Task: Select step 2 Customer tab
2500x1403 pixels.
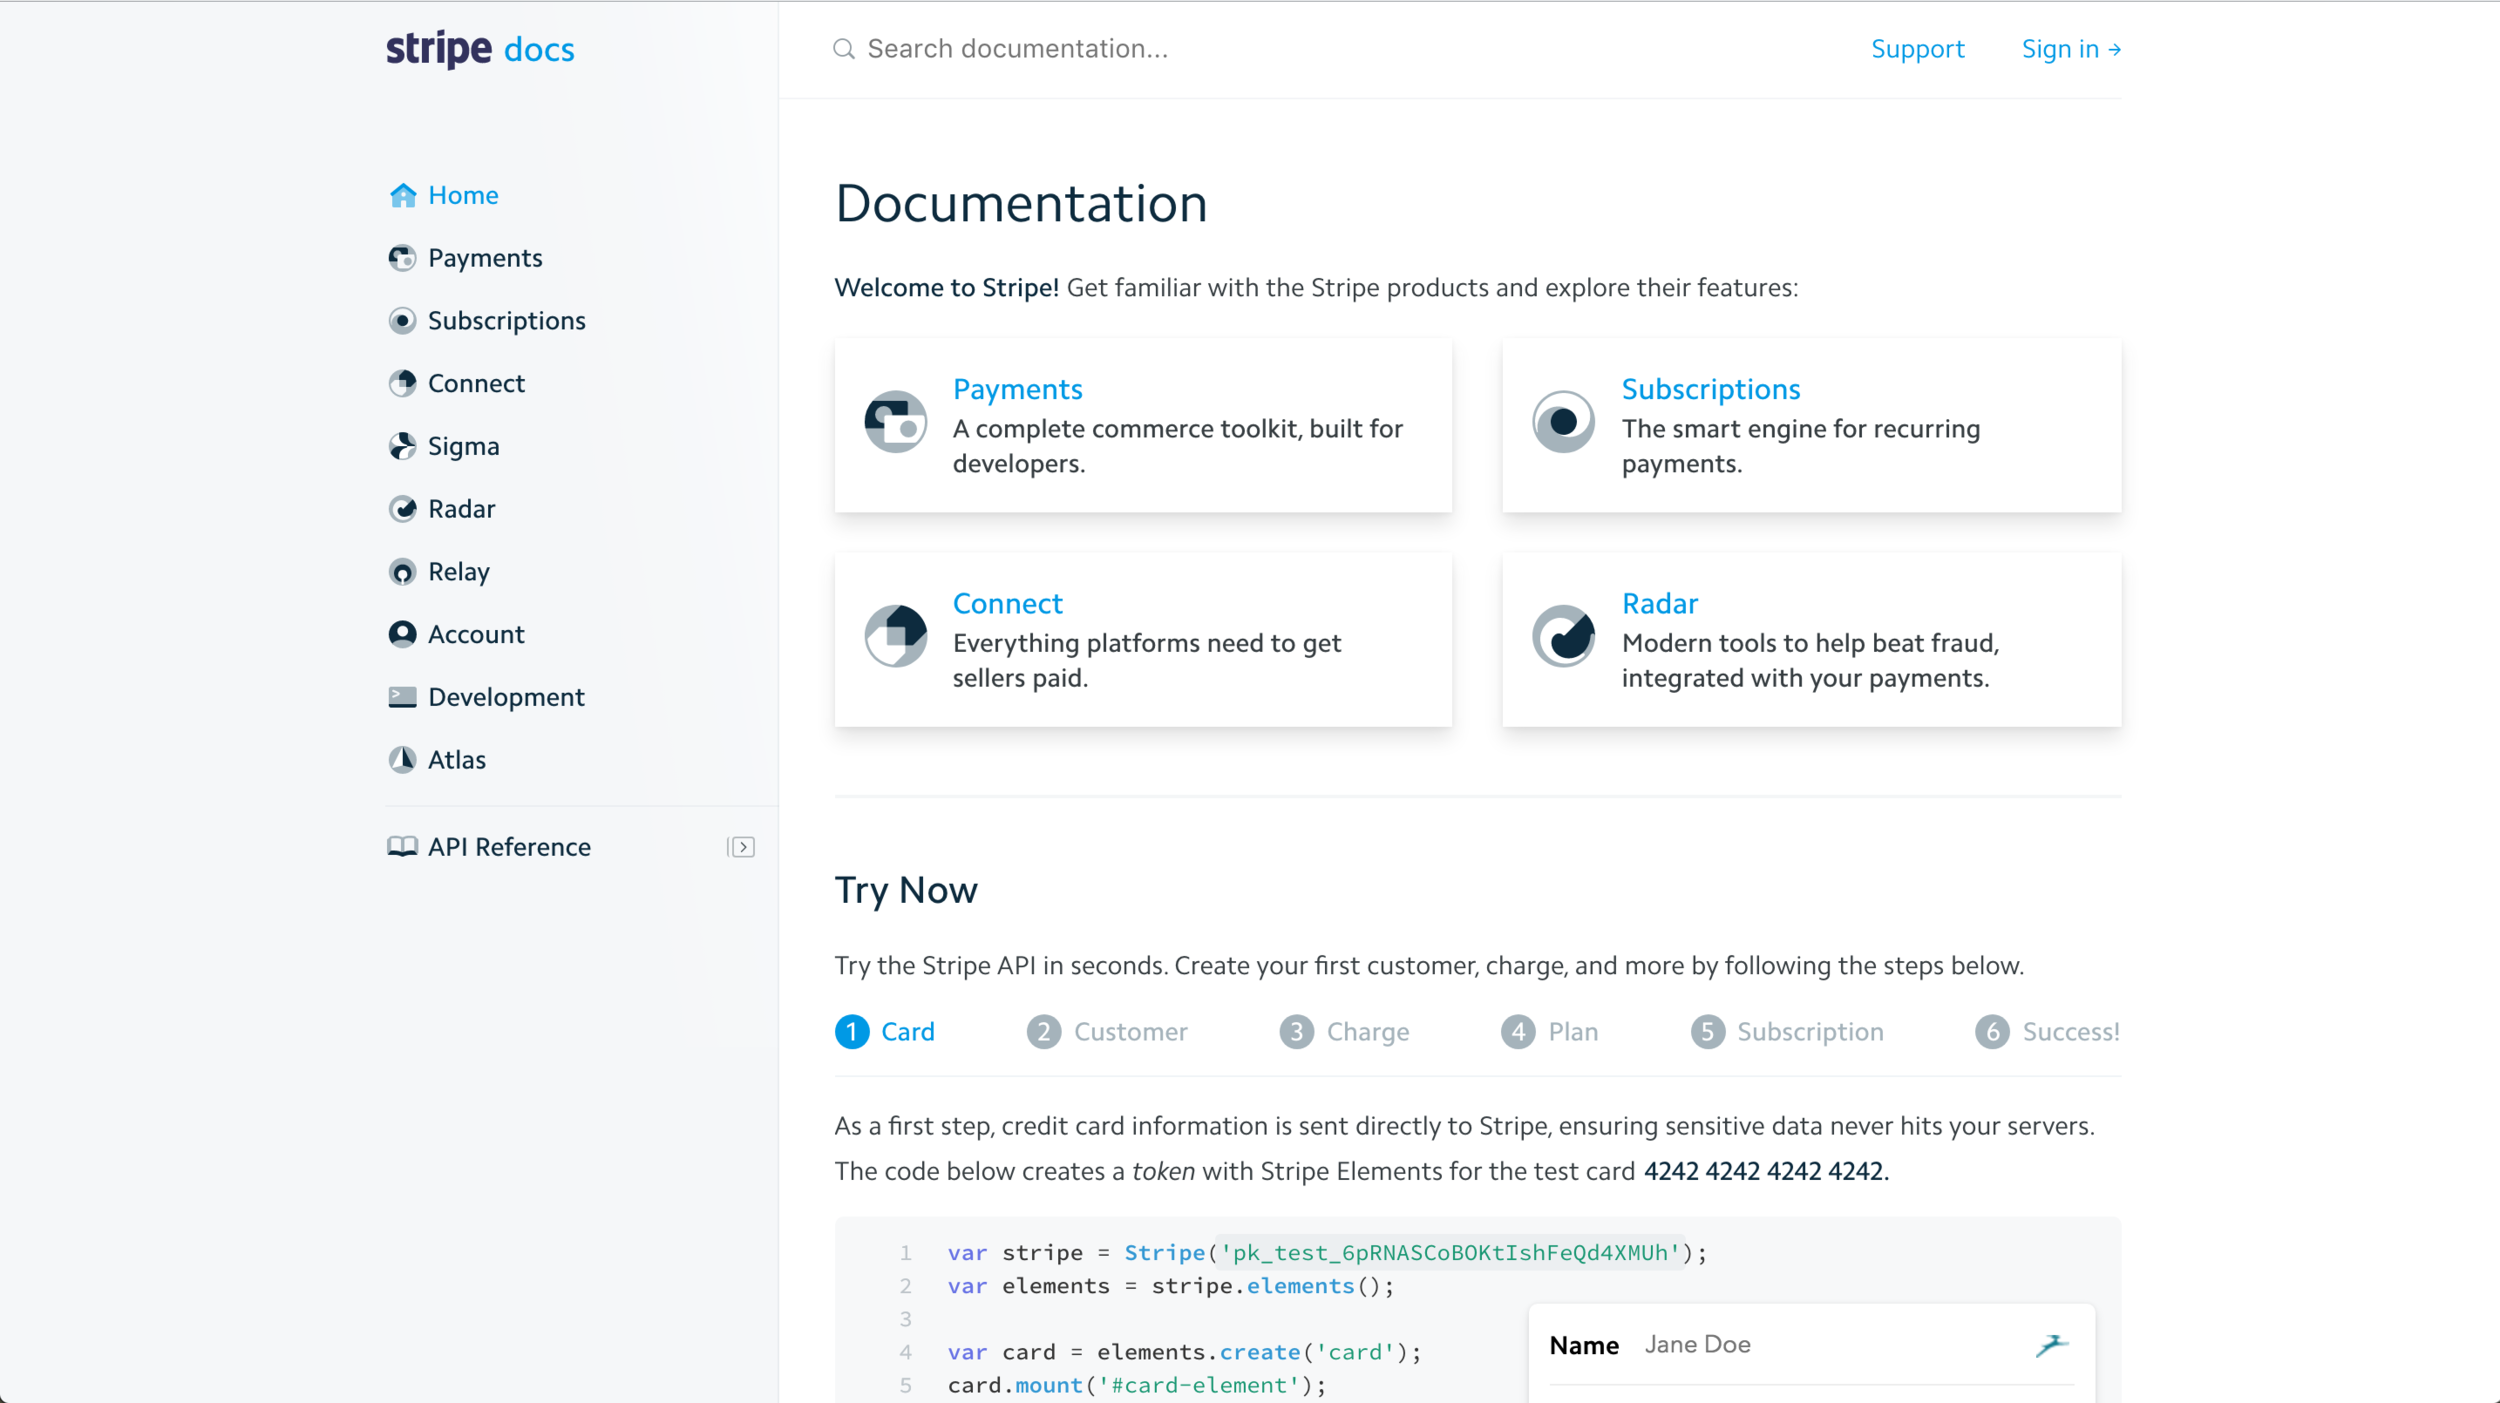Action: [x=1107, y=1031]
